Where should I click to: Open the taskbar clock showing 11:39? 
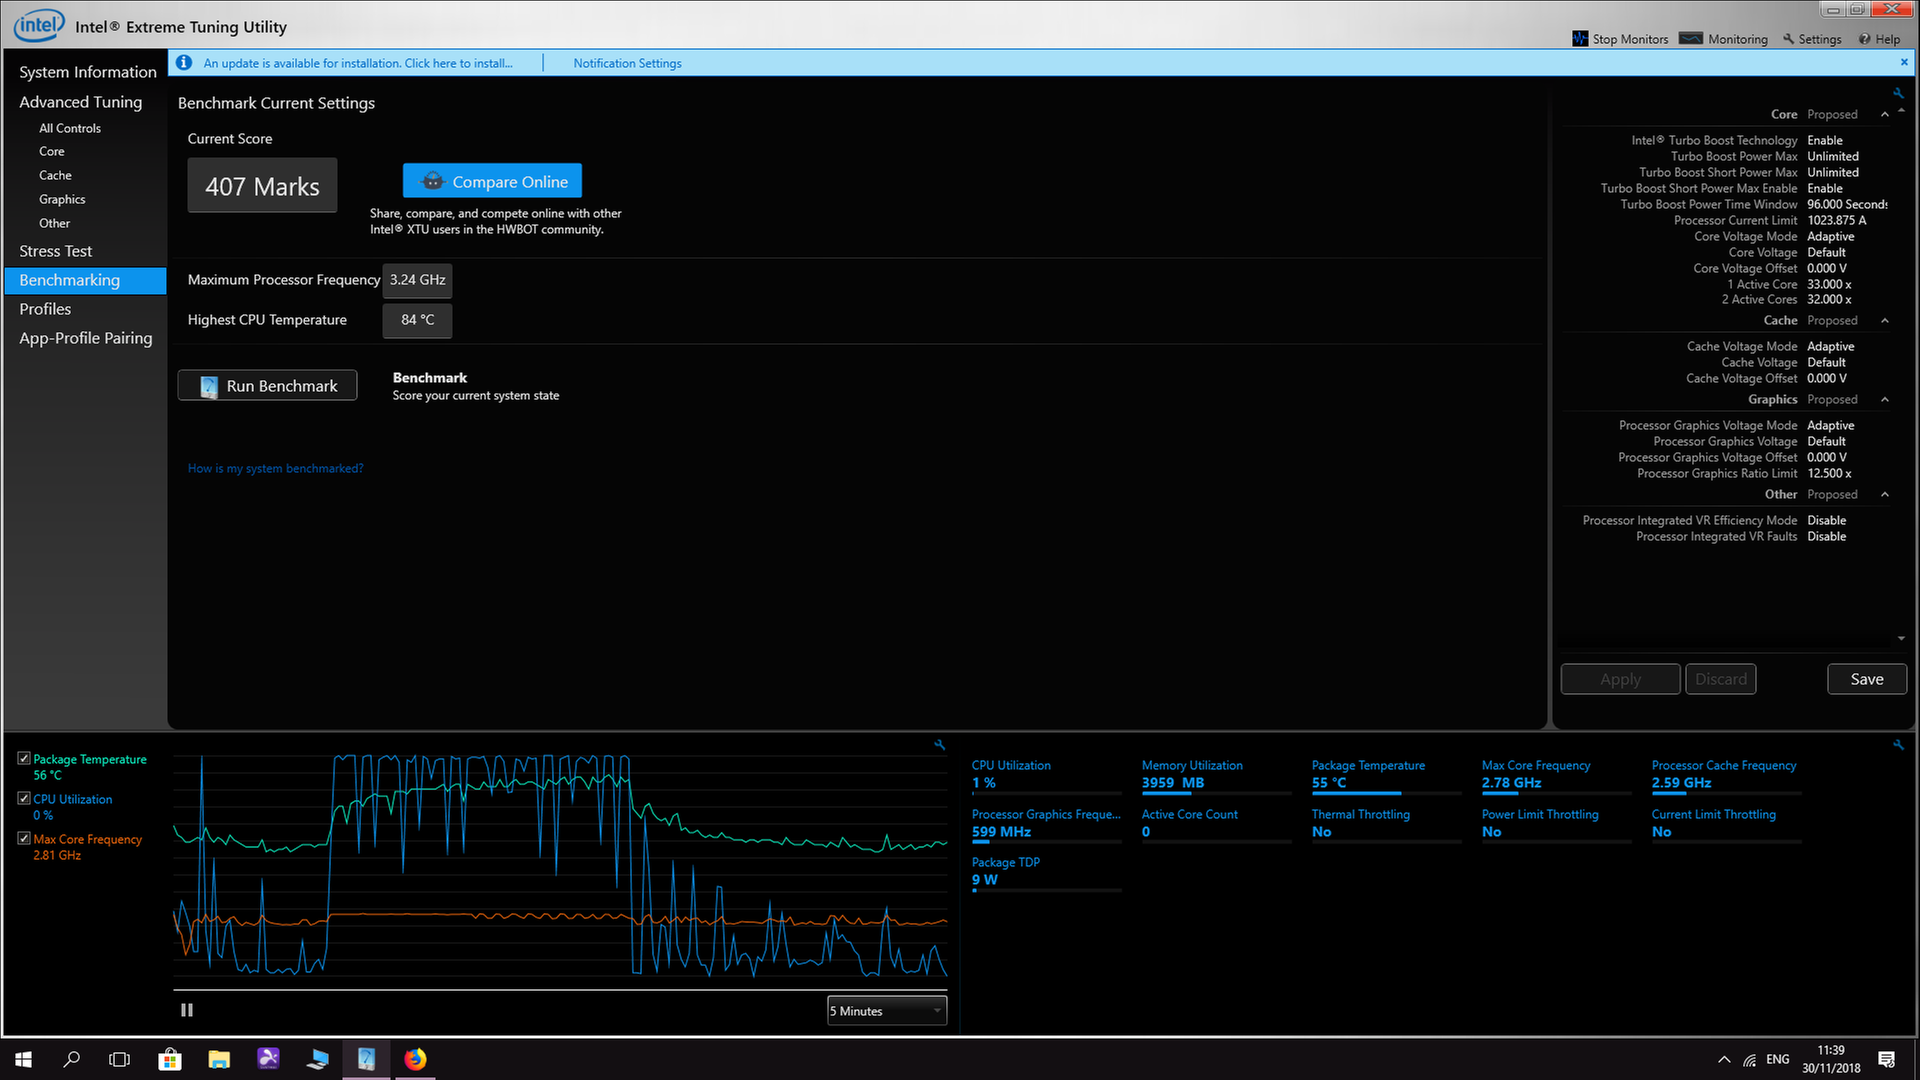[x=1831, y=1059]
